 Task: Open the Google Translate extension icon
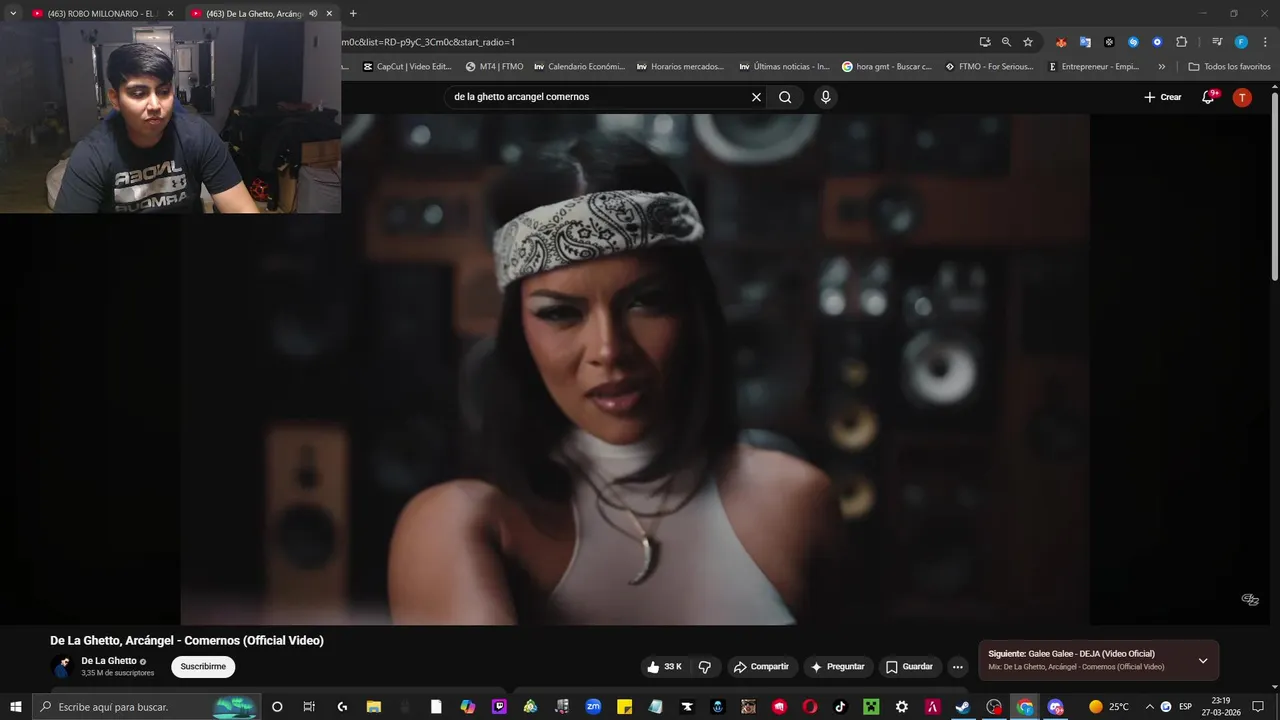click(1085, 42)
